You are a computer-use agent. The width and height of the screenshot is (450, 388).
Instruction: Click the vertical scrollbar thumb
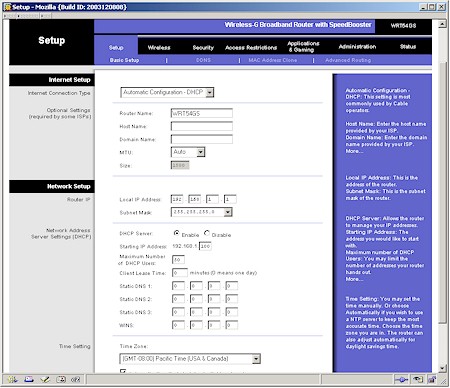pyautogui.click(x=442, y=193)
